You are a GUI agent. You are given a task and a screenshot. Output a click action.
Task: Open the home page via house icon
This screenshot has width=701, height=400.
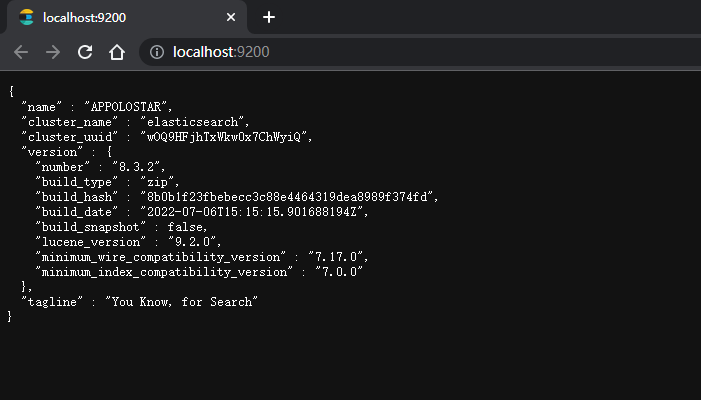click(117, 52)
